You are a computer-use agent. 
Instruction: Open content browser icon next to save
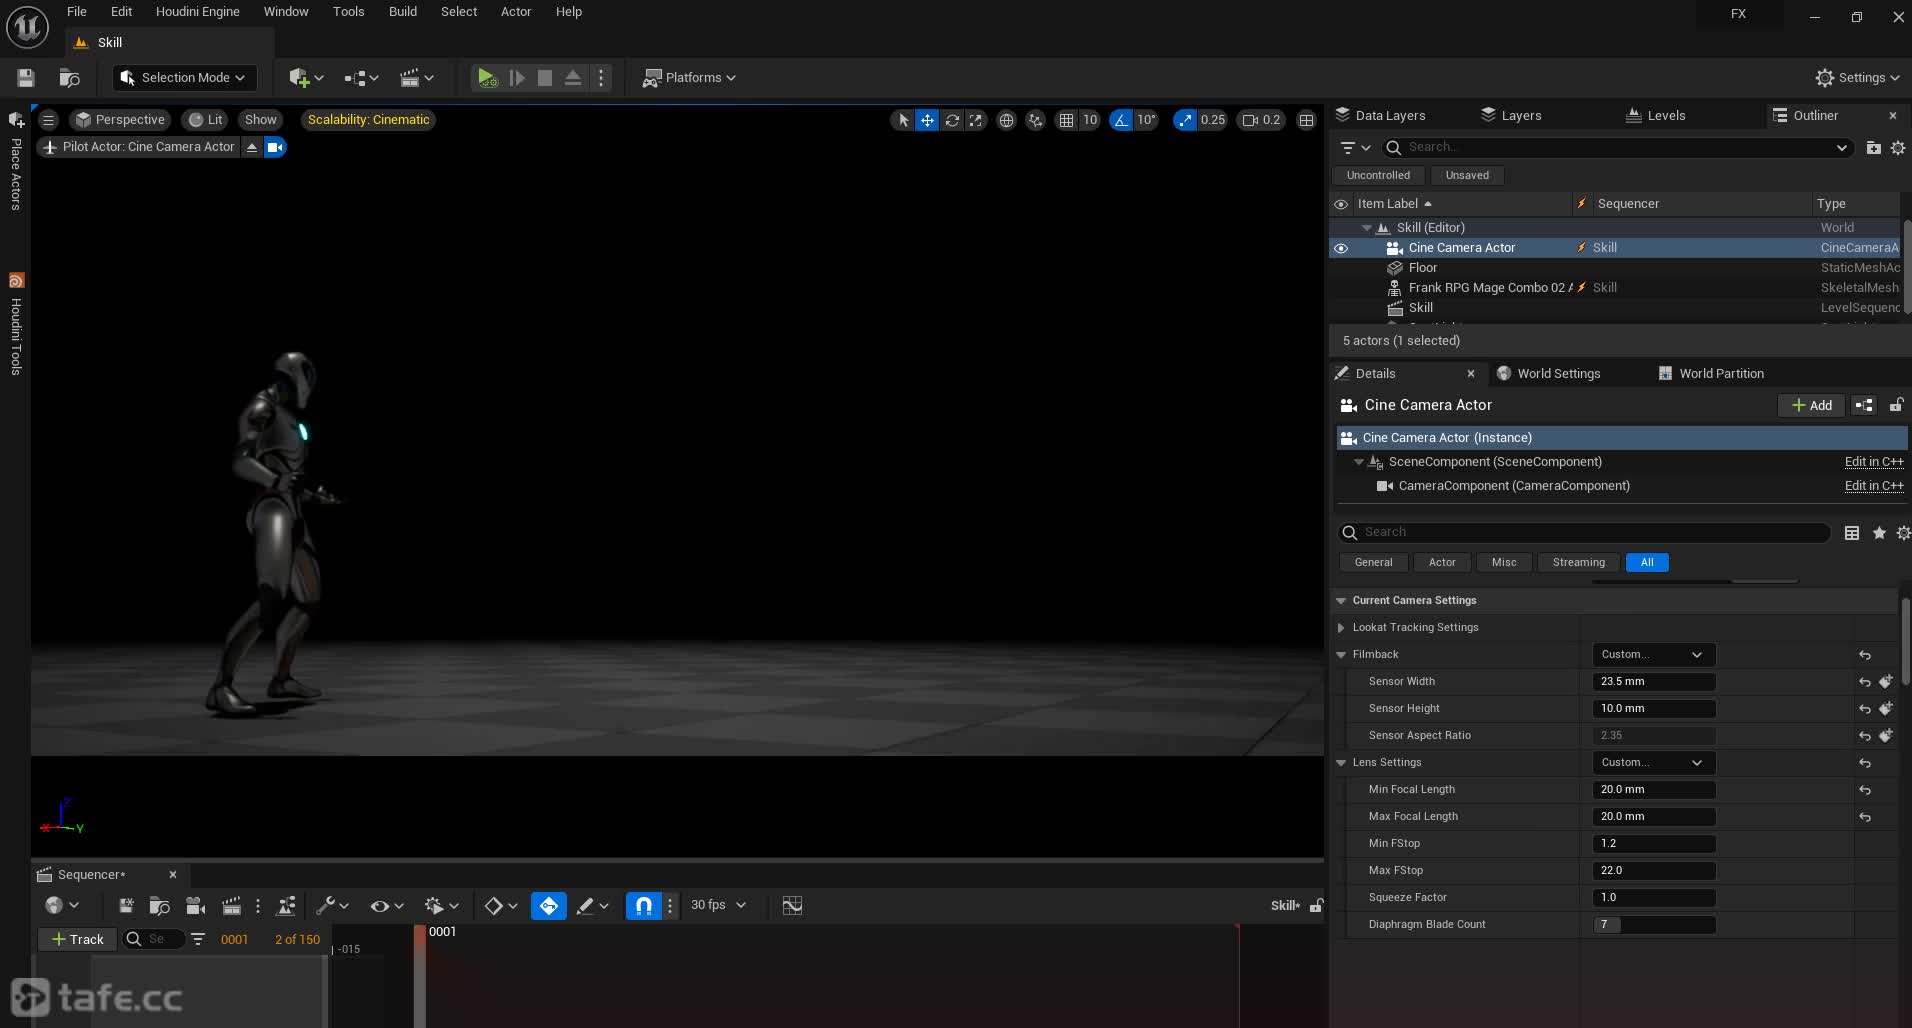pos(69,78)
